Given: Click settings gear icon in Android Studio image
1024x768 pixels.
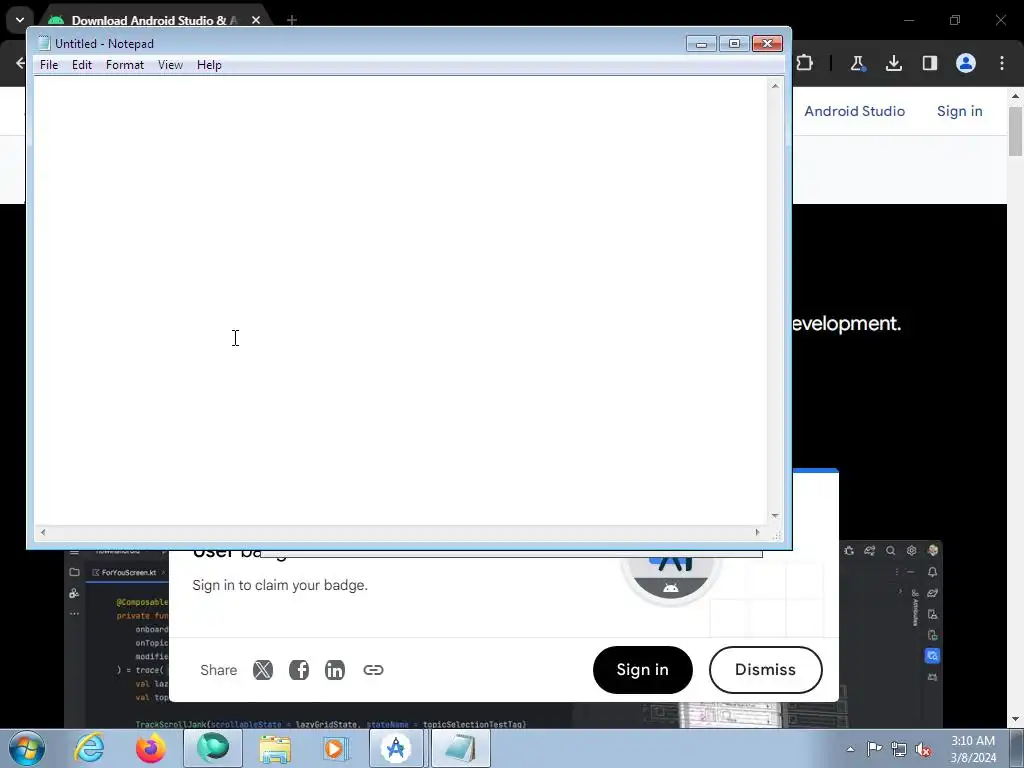Looking at the screenshot, I should (x=911, y=551).
